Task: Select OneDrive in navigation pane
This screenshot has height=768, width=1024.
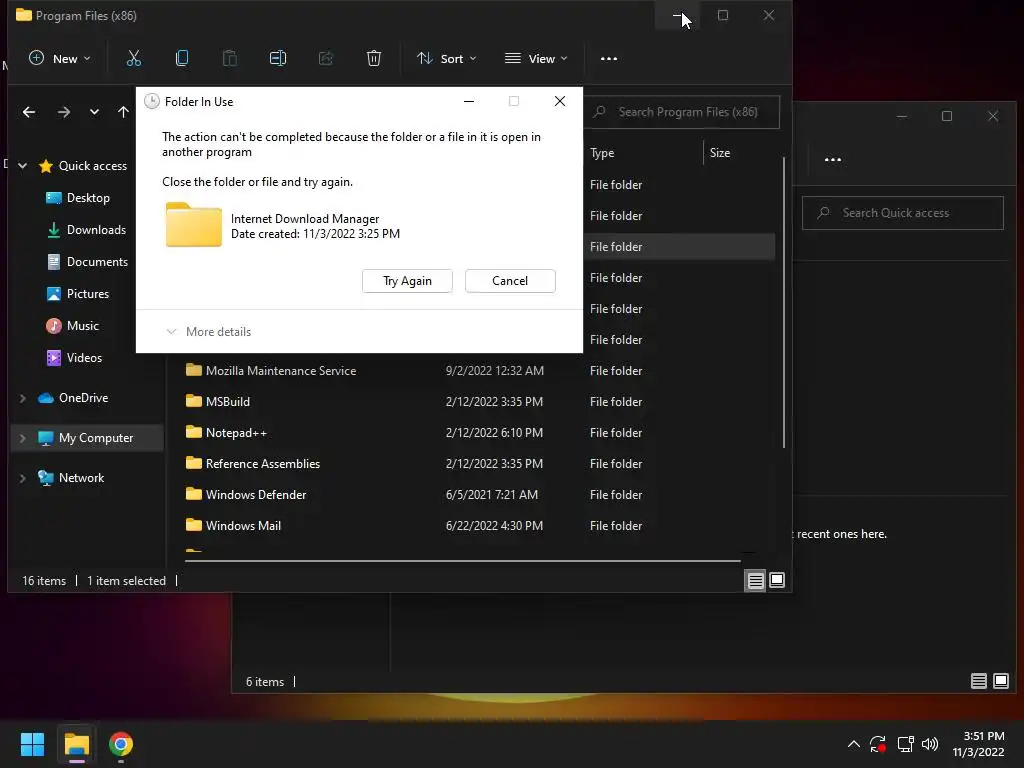Action: (x=83, y=398)
